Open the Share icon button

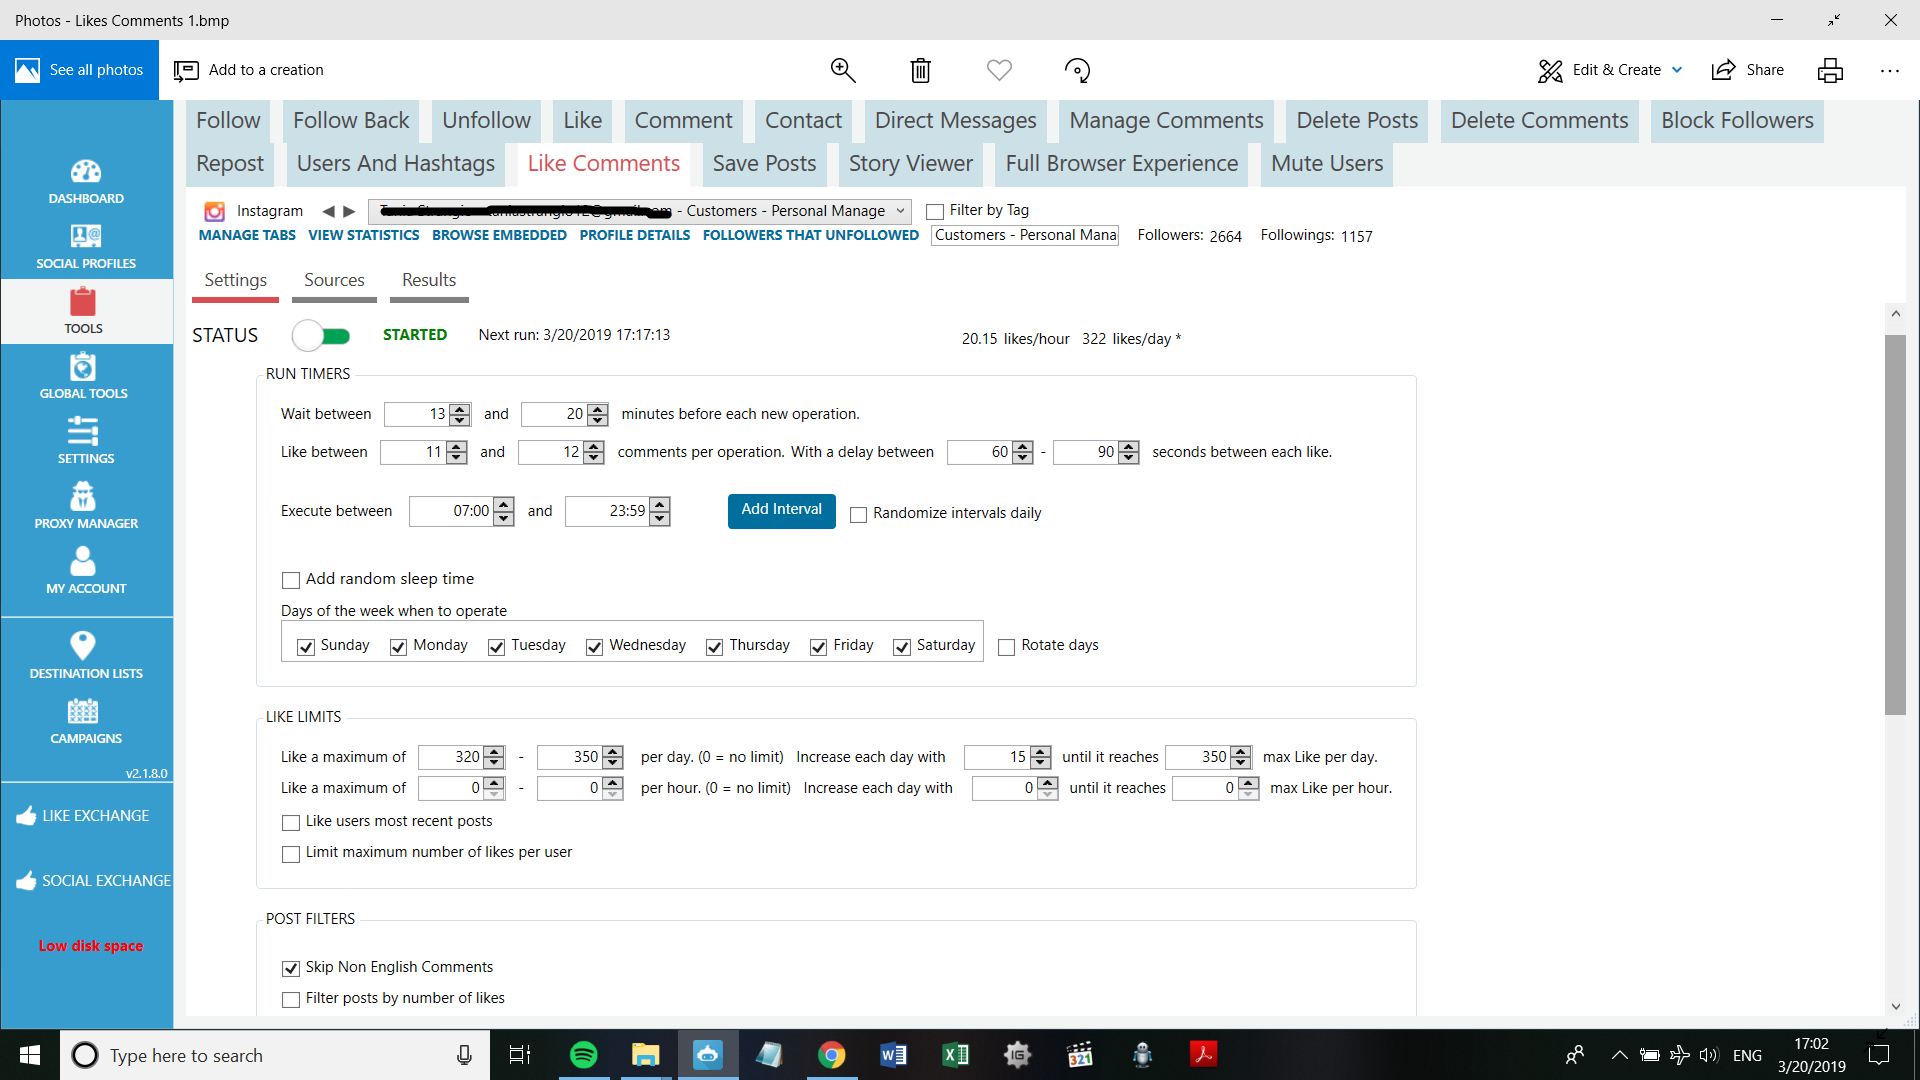(x=1748, y=70)
